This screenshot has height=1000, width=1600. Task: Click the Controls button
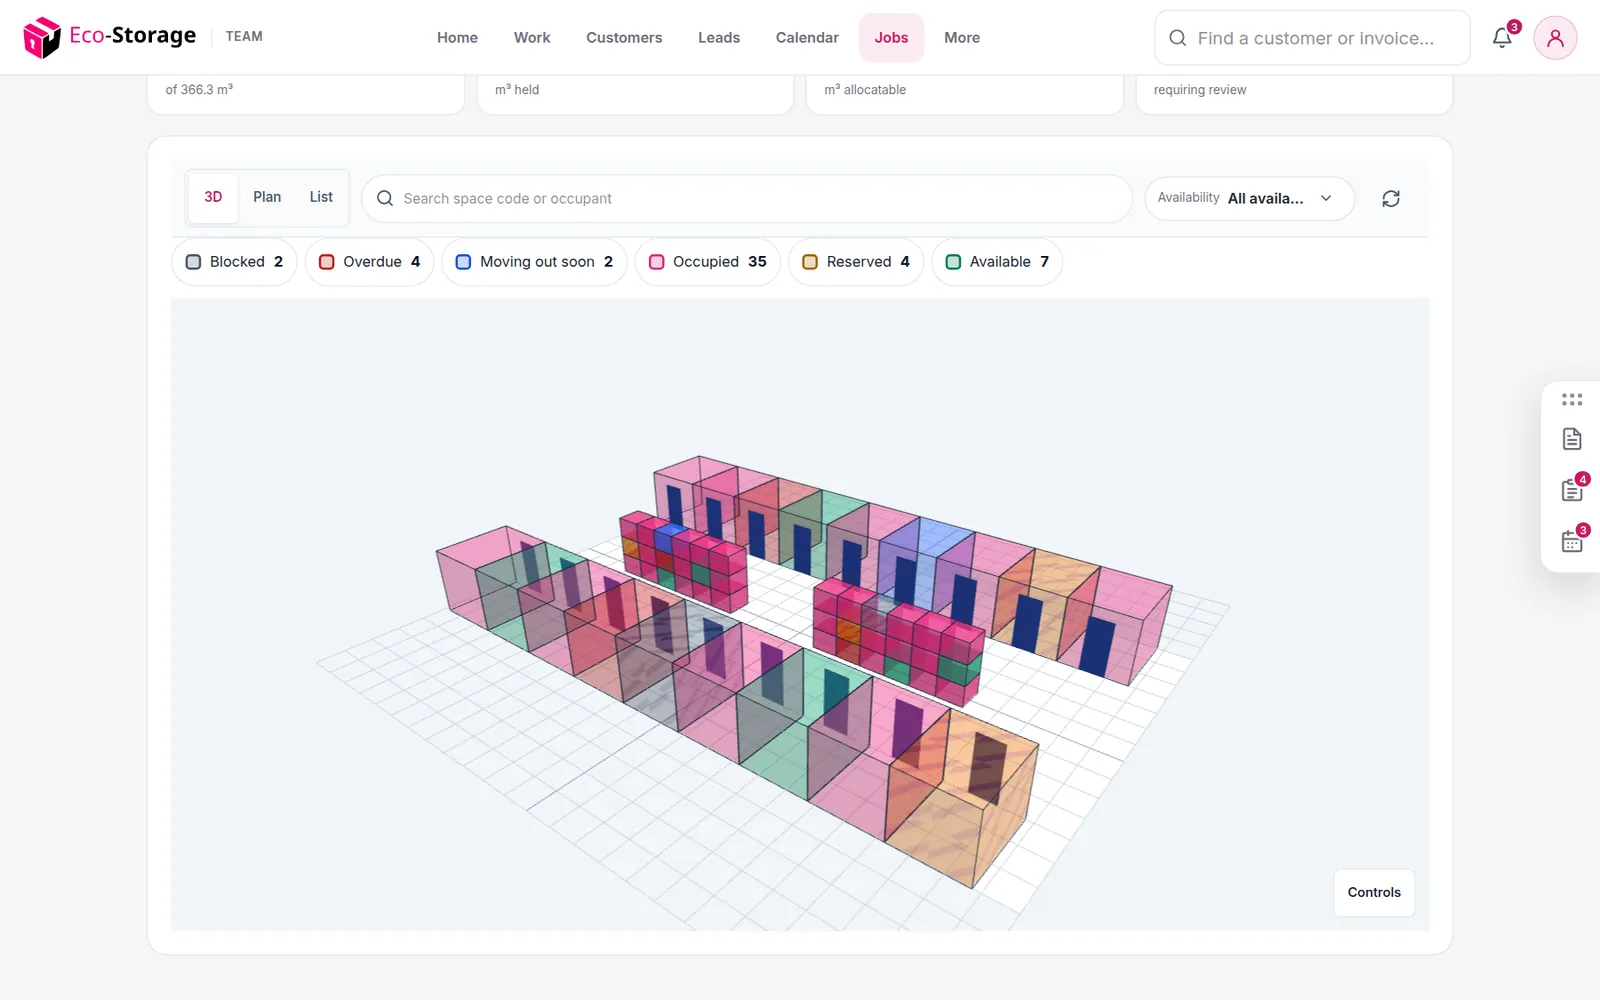click(x=1374, y=893)
